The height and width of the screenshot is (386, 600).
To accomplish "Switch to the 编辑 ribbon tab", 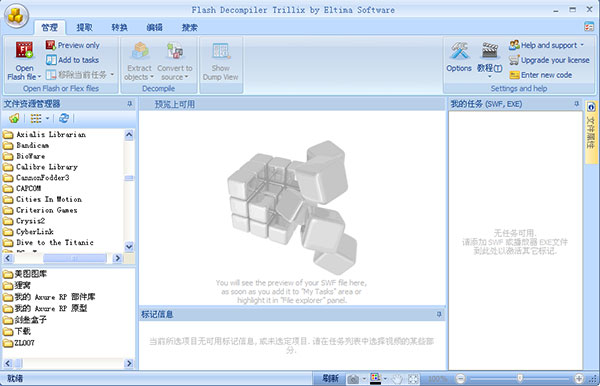I will (x=155, y=27).
